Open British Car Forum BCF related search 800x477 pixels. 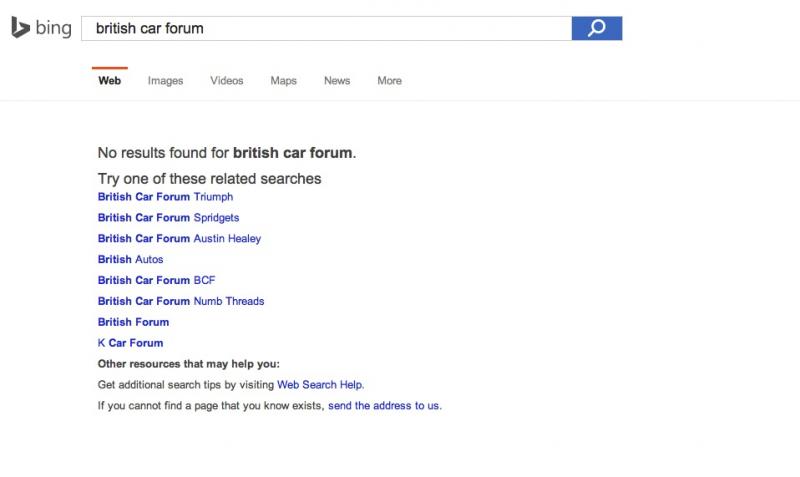tap(156, 281)
